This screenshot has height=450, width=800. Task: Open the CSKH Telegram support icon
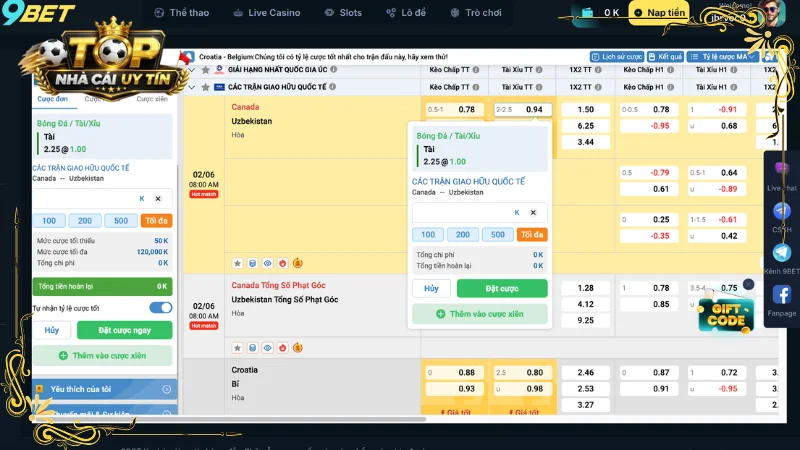coord(782,211)
